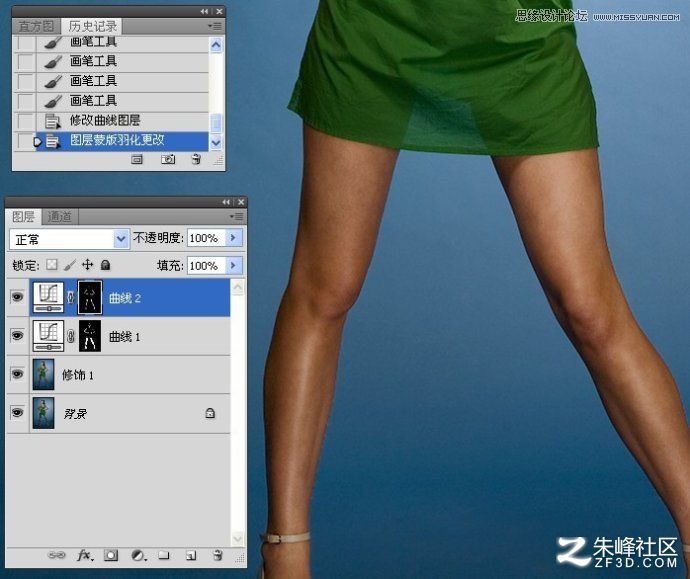Switch to the 通道 tab
The height and width of the screenshot is (579, 690).
click(x=59, y=216)
